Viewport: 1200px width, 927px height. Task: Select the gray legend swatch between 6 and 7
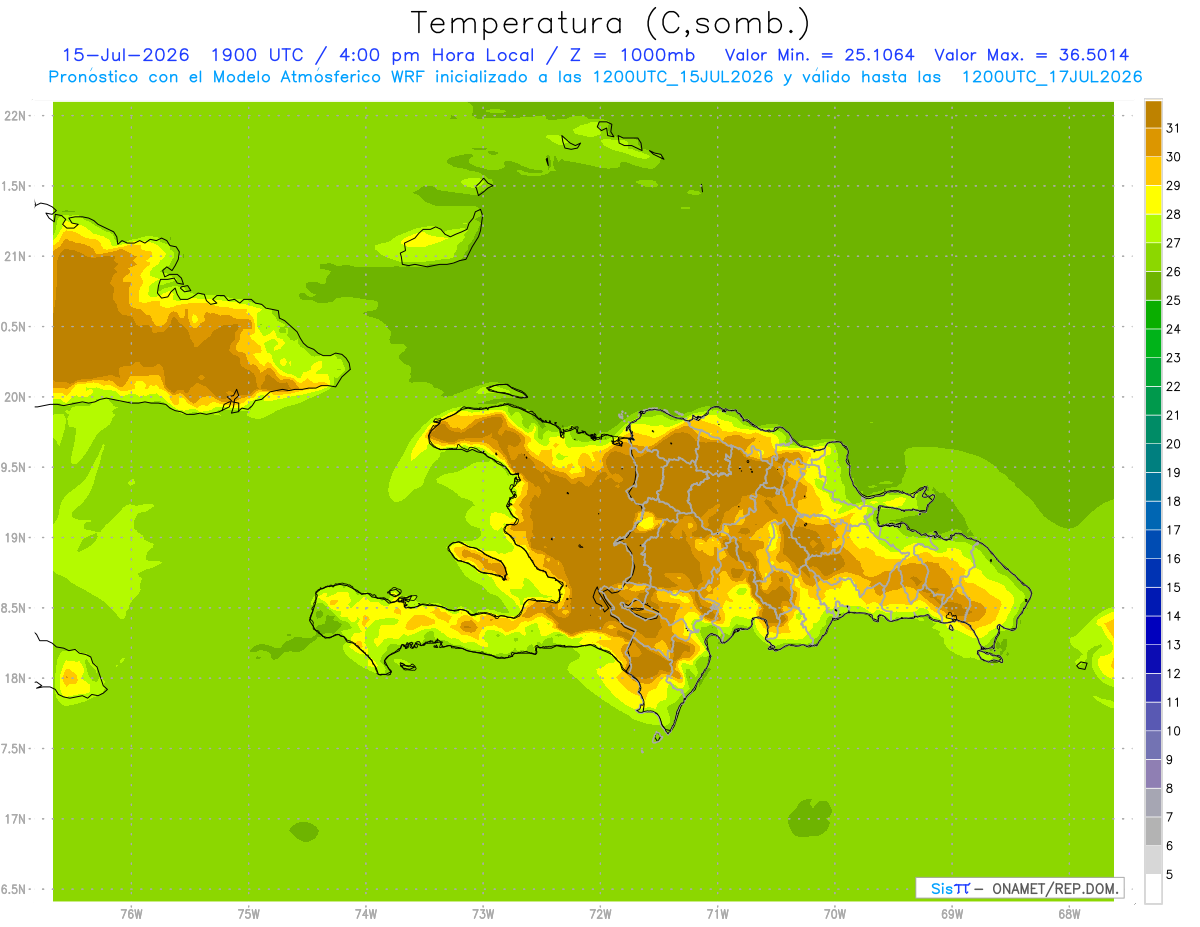coord(1153,832)
